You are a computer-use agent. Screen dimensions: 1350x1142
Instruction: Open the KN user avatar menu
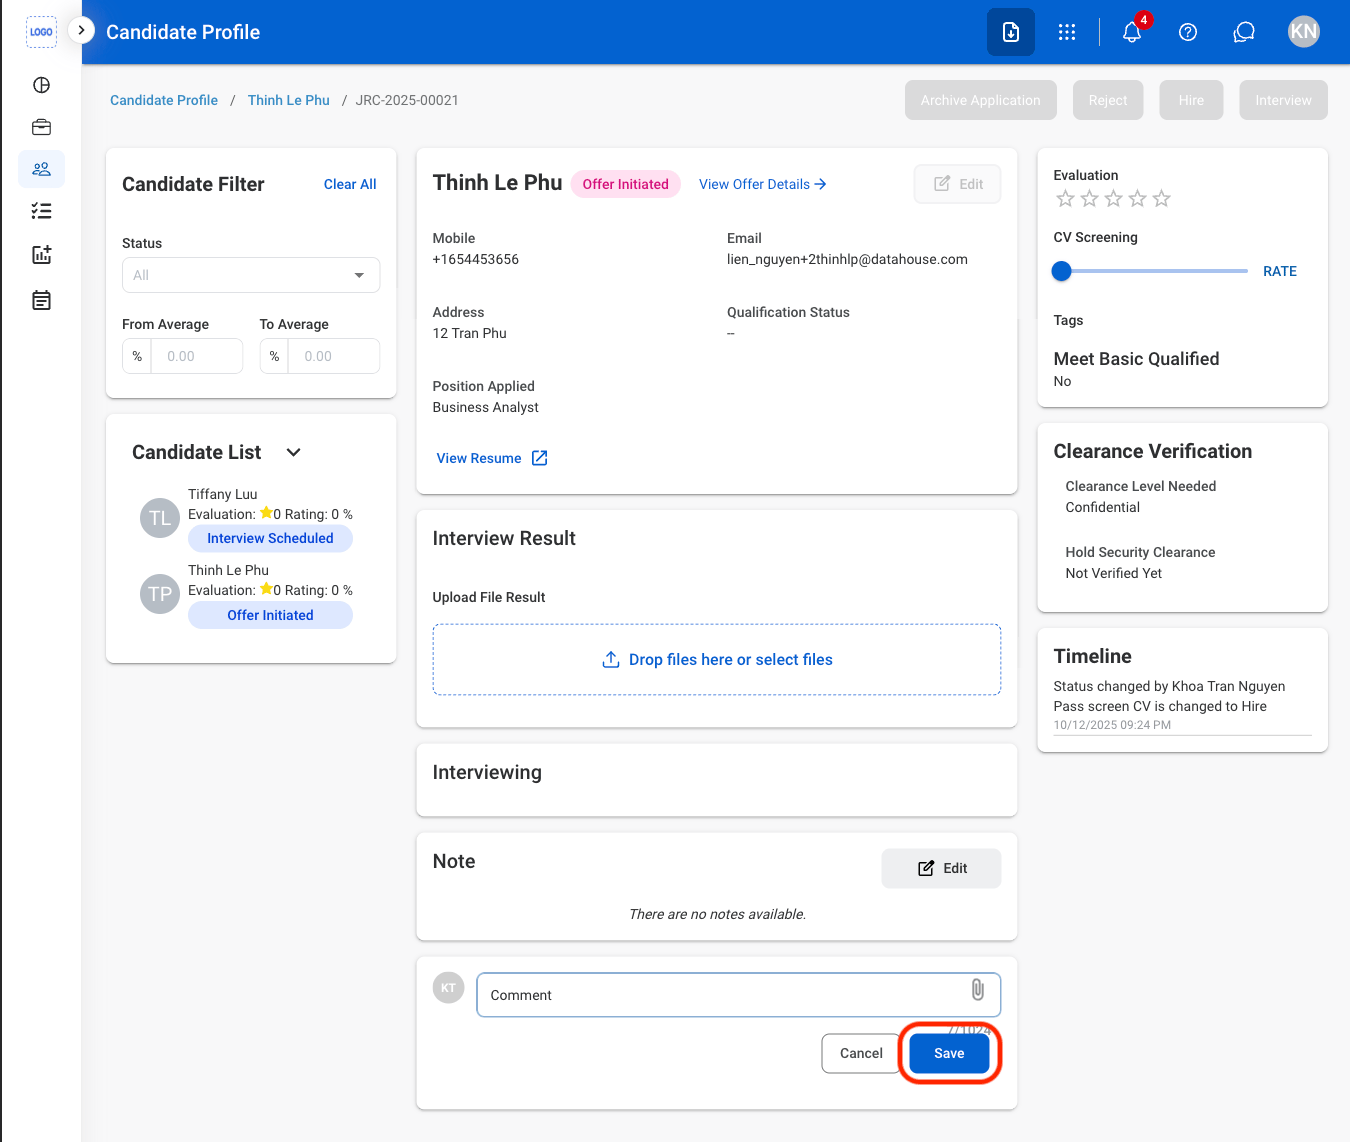click(x=1304, y=31)
